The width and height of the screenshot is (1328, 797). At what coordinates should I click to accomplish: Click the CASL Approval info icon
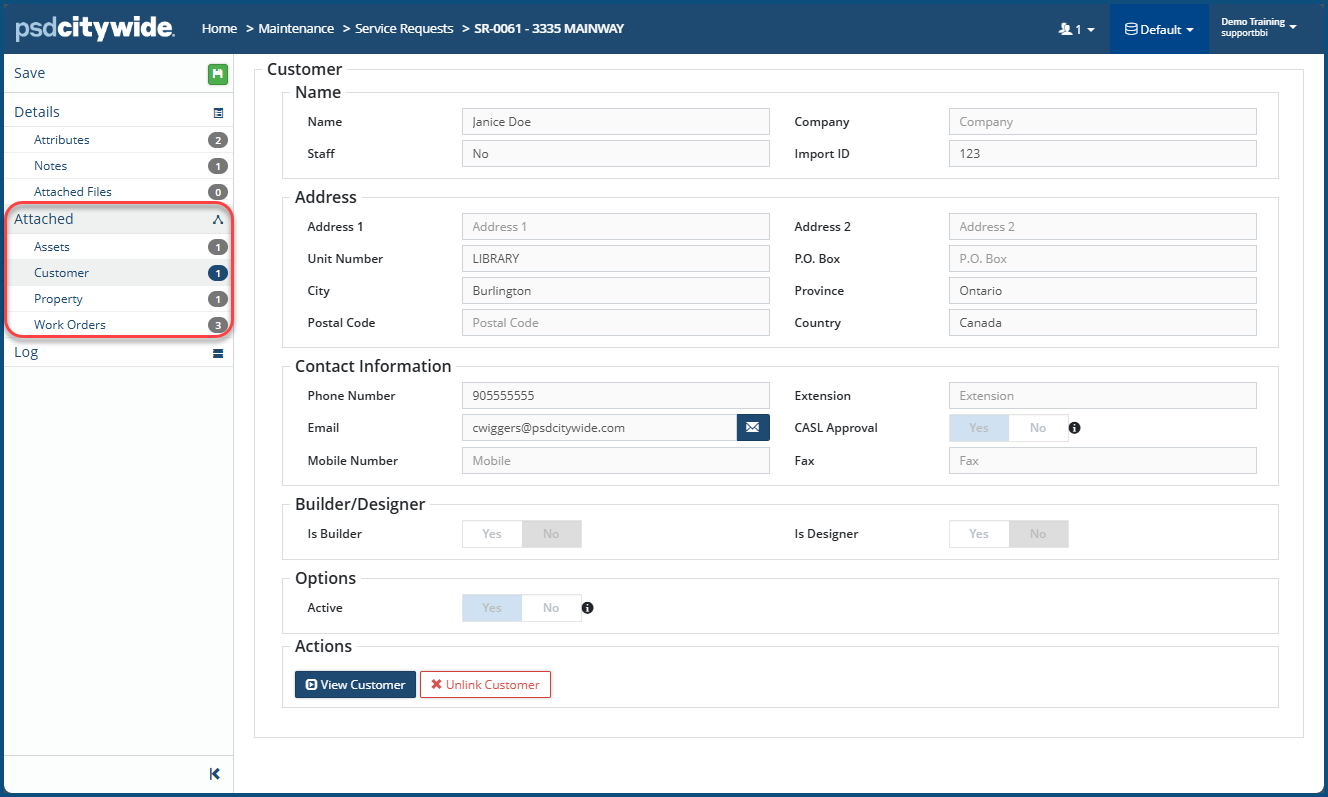point(1075,428)
